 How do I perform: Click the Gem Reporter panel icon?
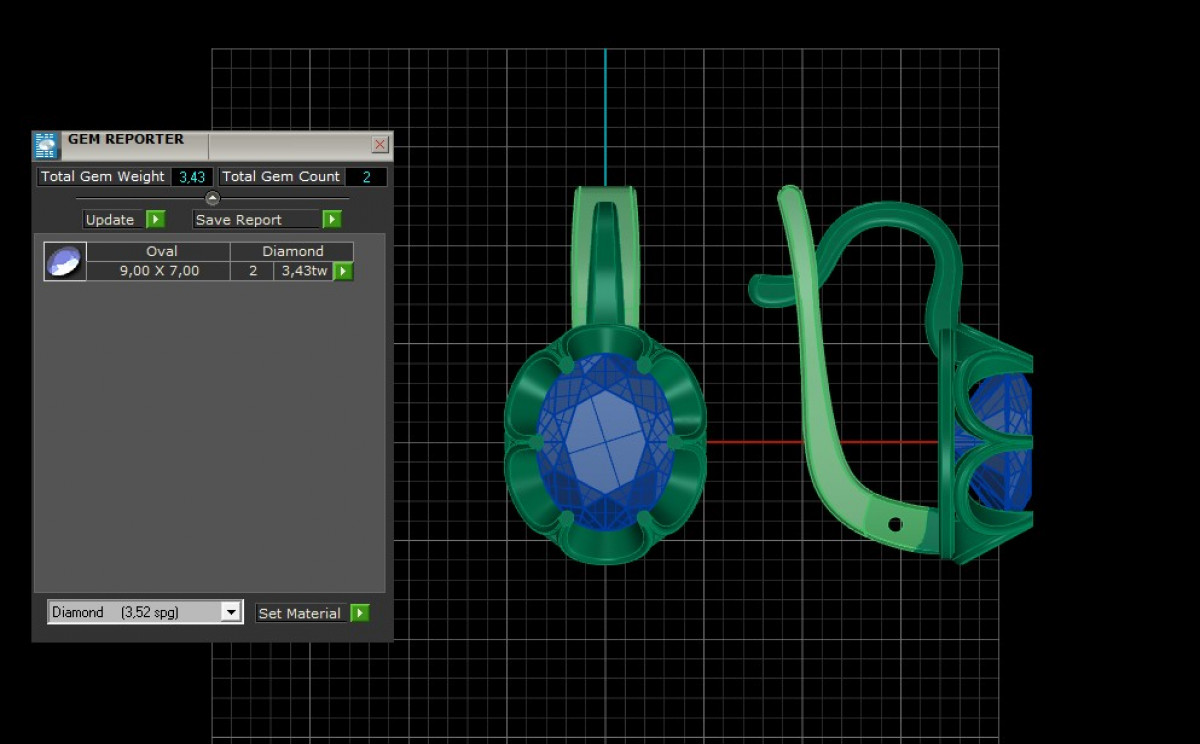click(46, 146)
